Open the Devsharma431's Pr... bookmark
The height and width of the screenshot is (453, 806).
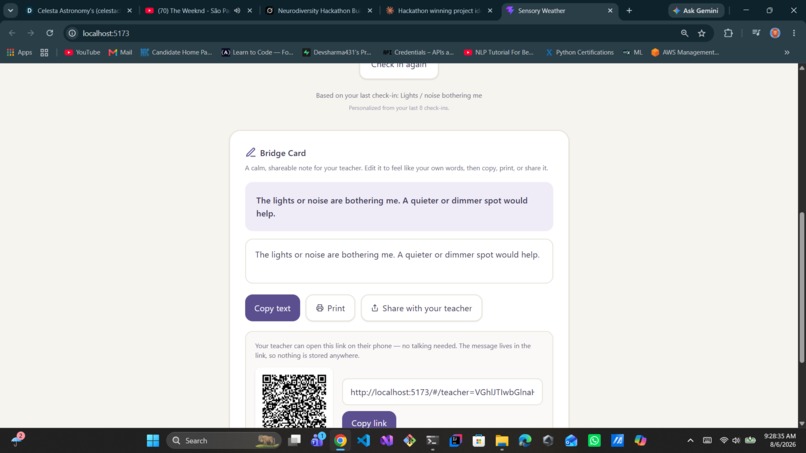[337, 52]
